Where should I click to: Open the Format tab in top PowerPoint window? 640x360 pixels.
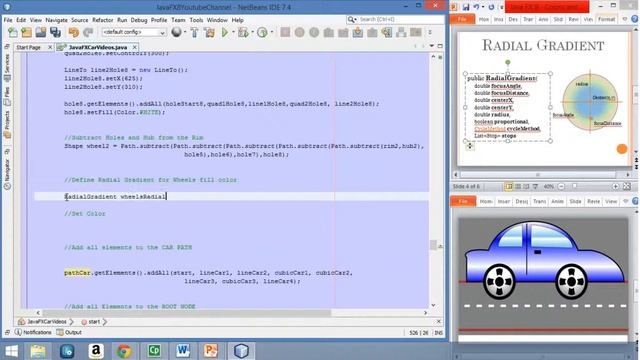click(x=606, y=19)
